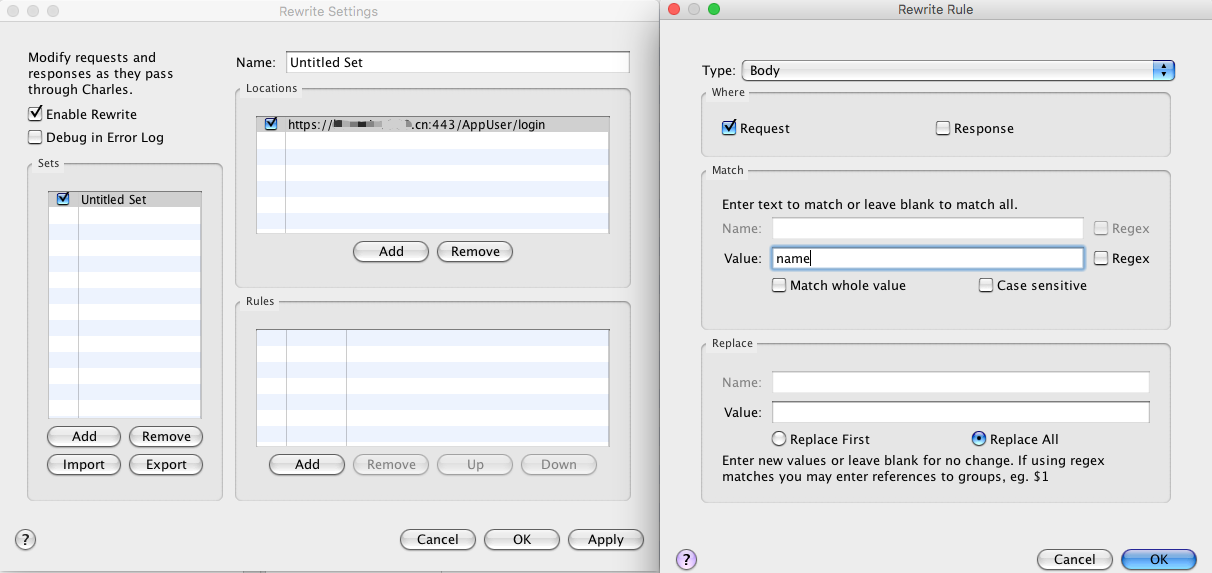Check the Response checkbox
Viewport: 1212px width, 573px height.
click(x=943, y=128)
